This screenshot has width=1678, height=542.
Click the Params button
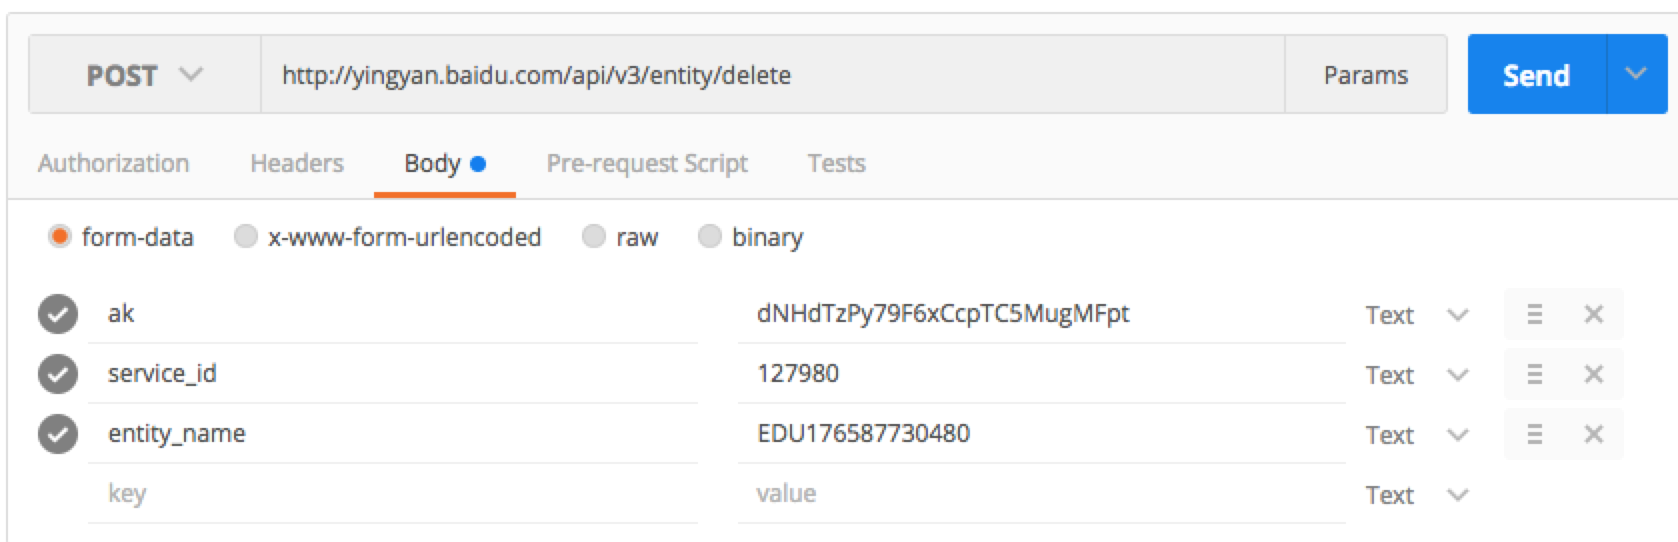(1365, 75)
